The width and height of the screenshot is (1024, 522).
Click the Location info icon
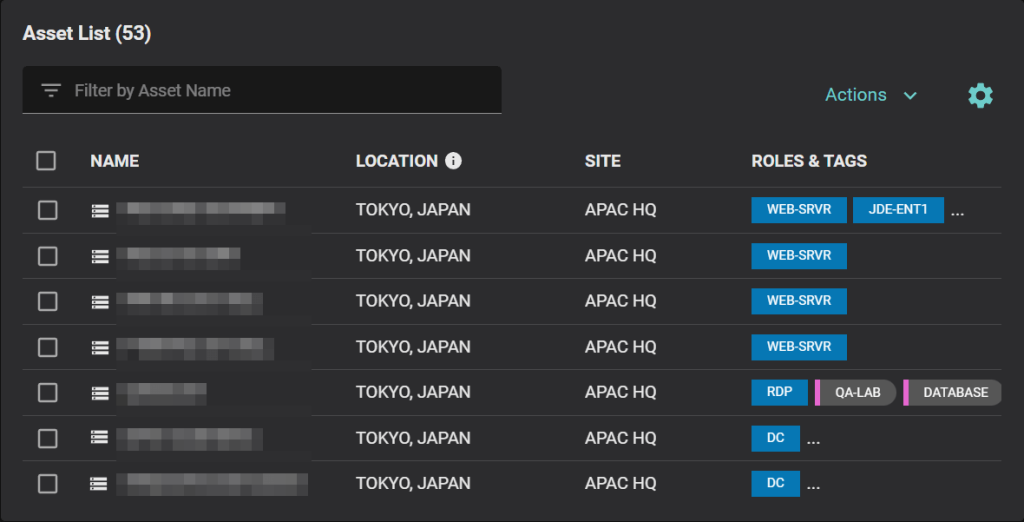453,161
